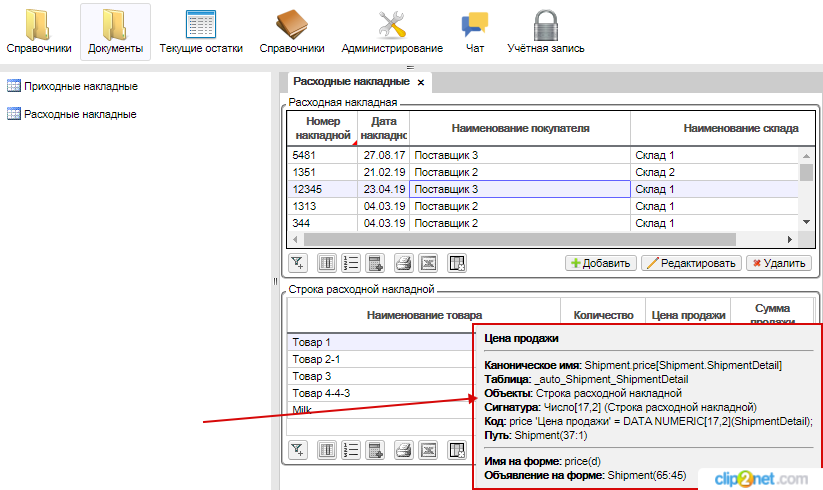
Task: Click the vertical sidebar splitter handle
Action: pyautogui.click(x=275, y=281)
